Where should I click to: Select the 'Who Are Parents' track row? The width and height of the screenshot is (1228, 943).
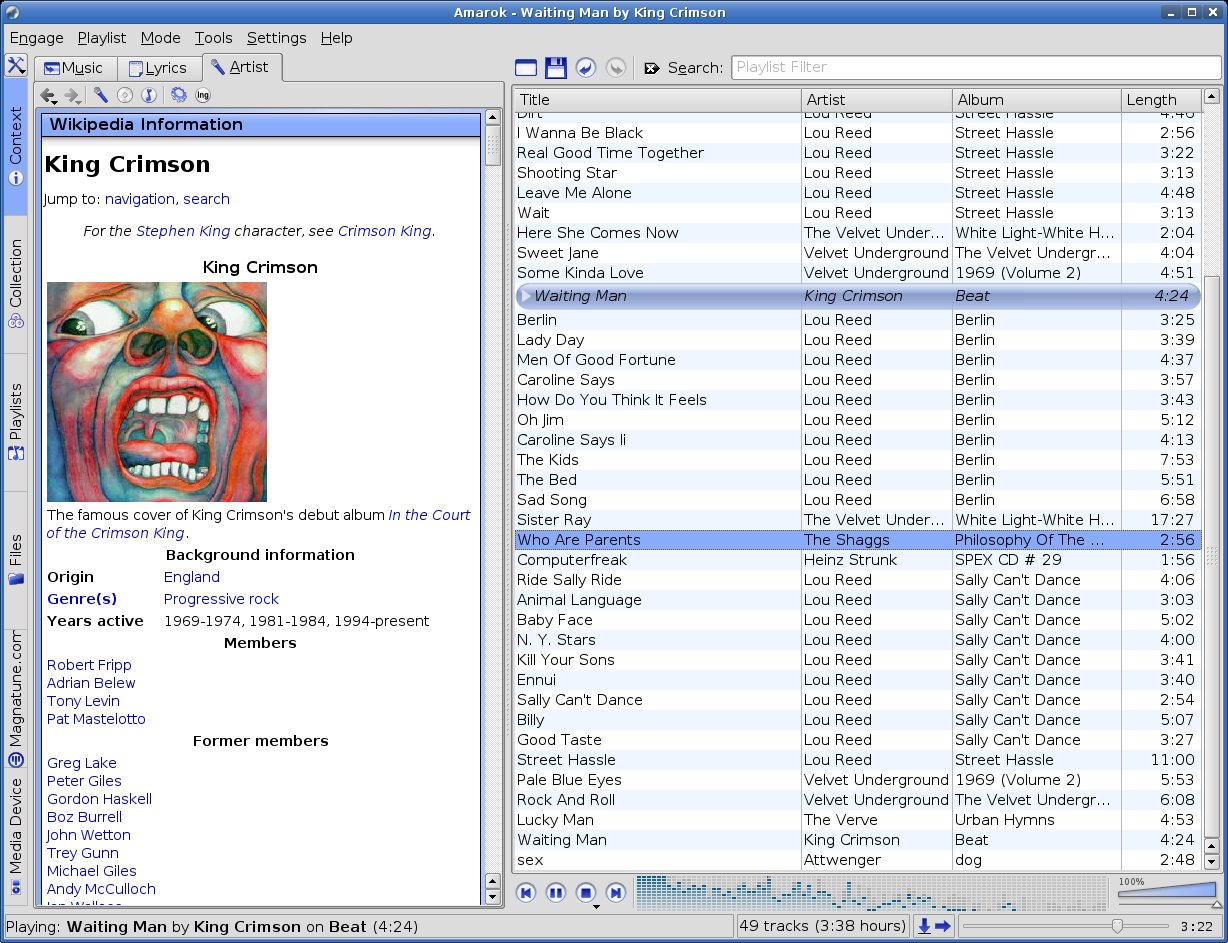pyautogui.click(x=858, y=540)
